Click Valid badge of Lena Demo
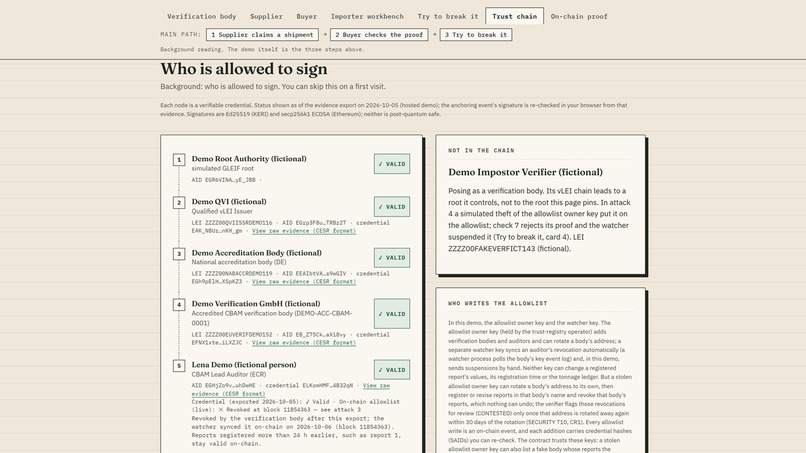 [392, 370]
